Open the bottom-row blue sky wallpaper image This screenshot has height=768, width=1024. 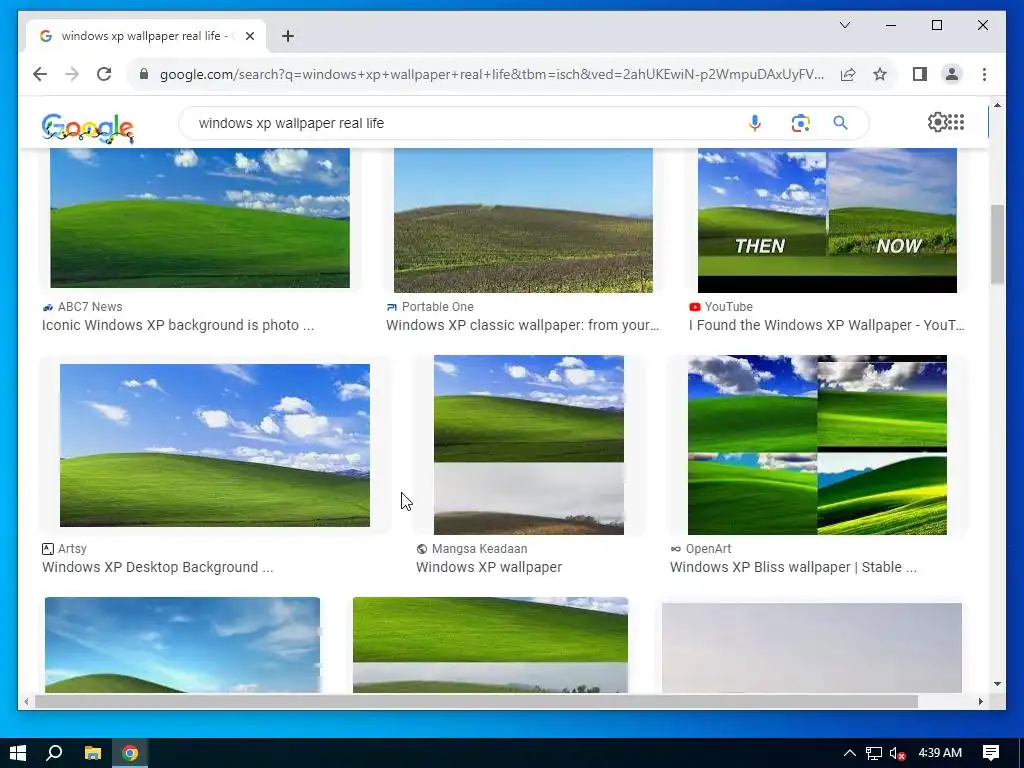pyautogui.click(x=182, y=645)
